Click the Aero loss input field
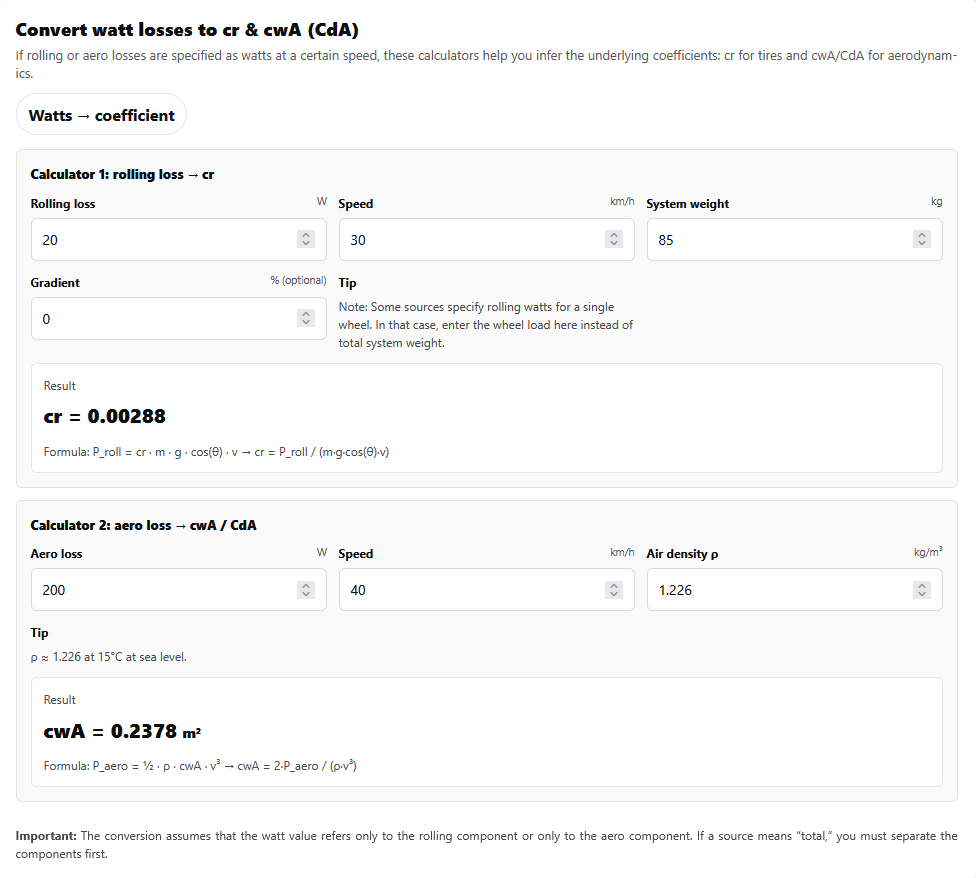This screenshot has height=878, width=976. pos(160,590)
